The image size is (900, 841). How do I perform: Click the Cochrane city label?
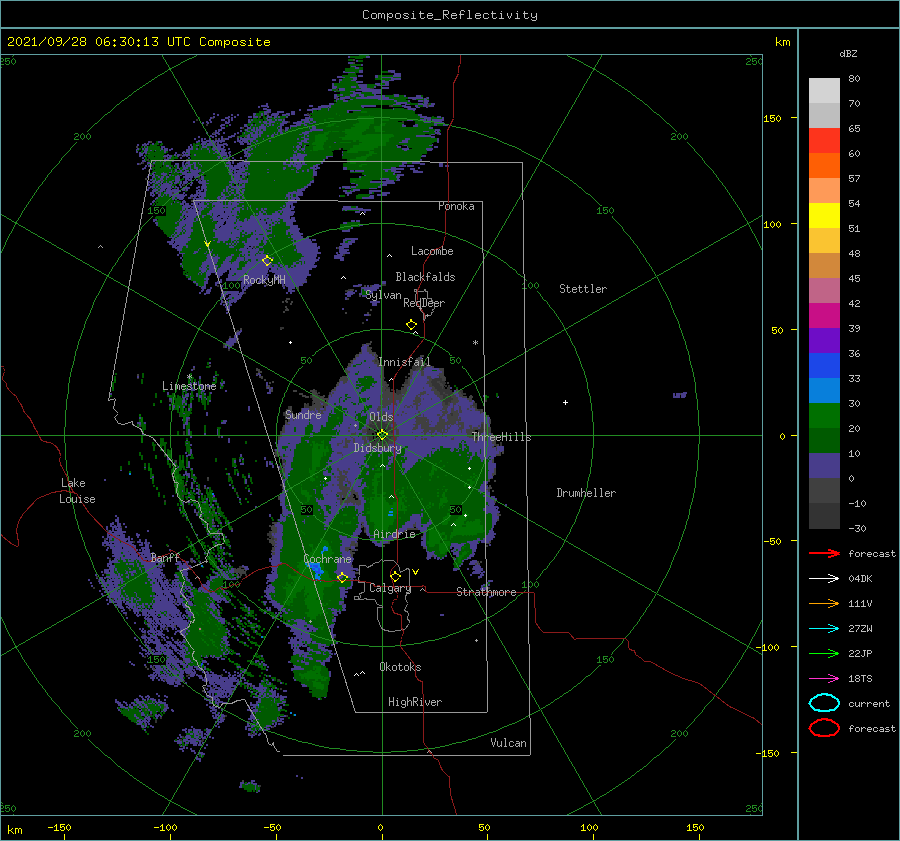click(327, 559)
